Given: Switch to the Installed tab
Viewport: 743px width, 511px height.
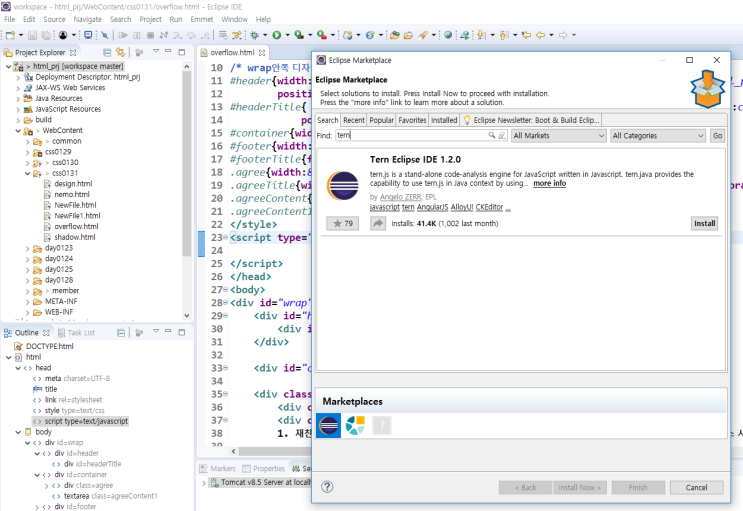Looking at the screenshot, I should (444, 120).
